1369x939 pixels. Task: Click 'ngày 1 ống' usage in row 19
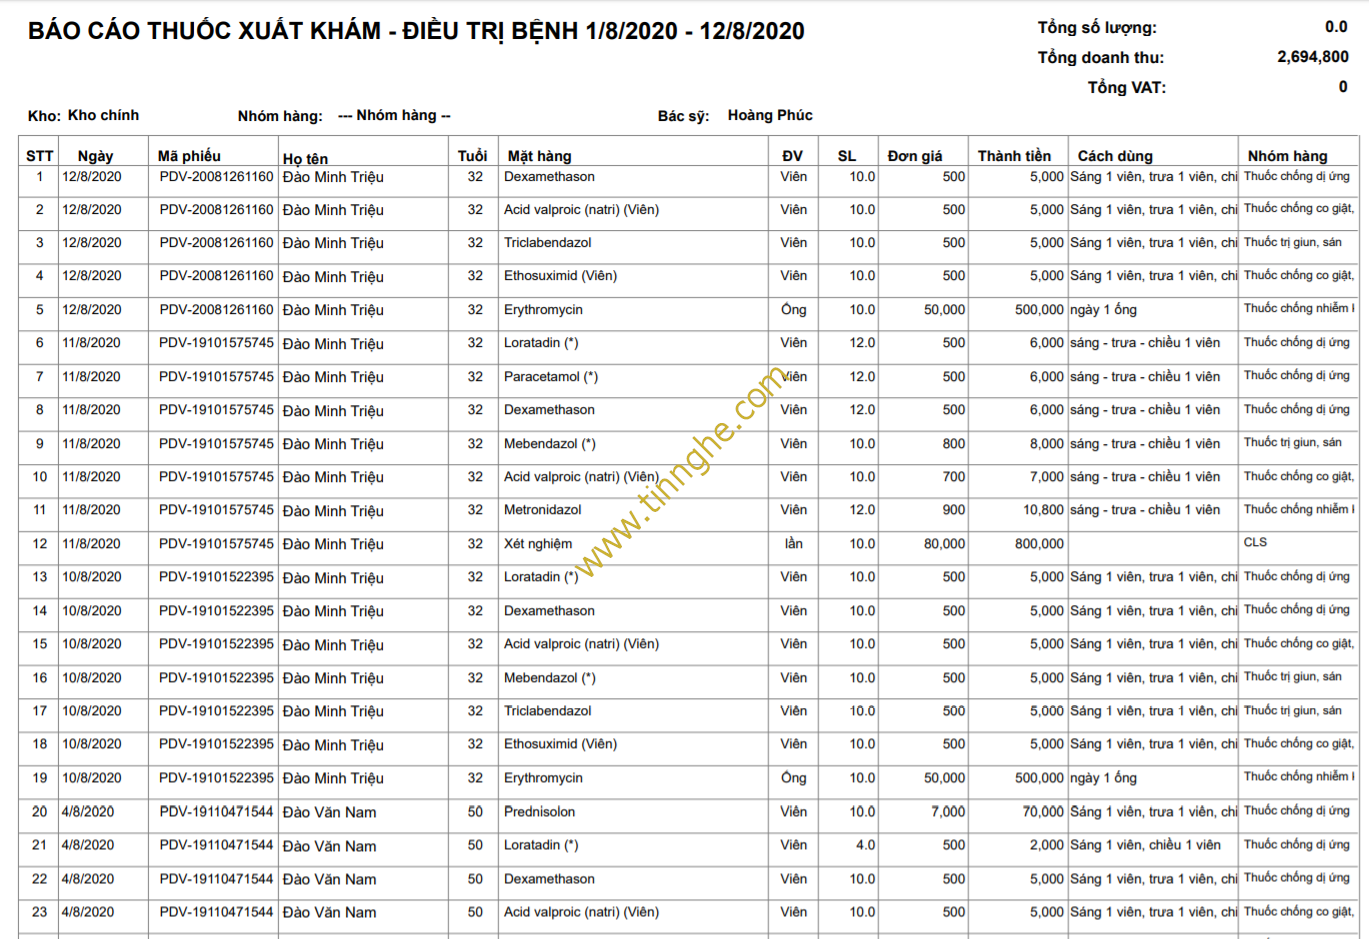coord(1103,778)
